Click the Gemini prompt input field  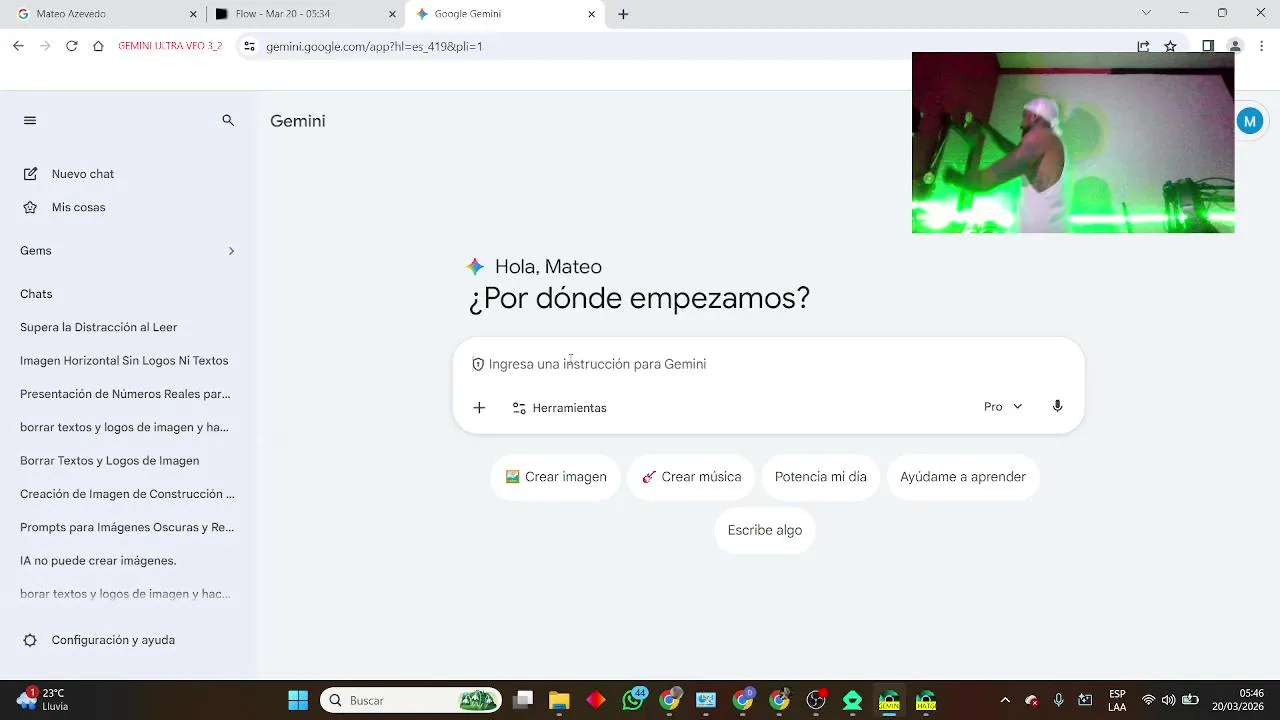point(768,364)
